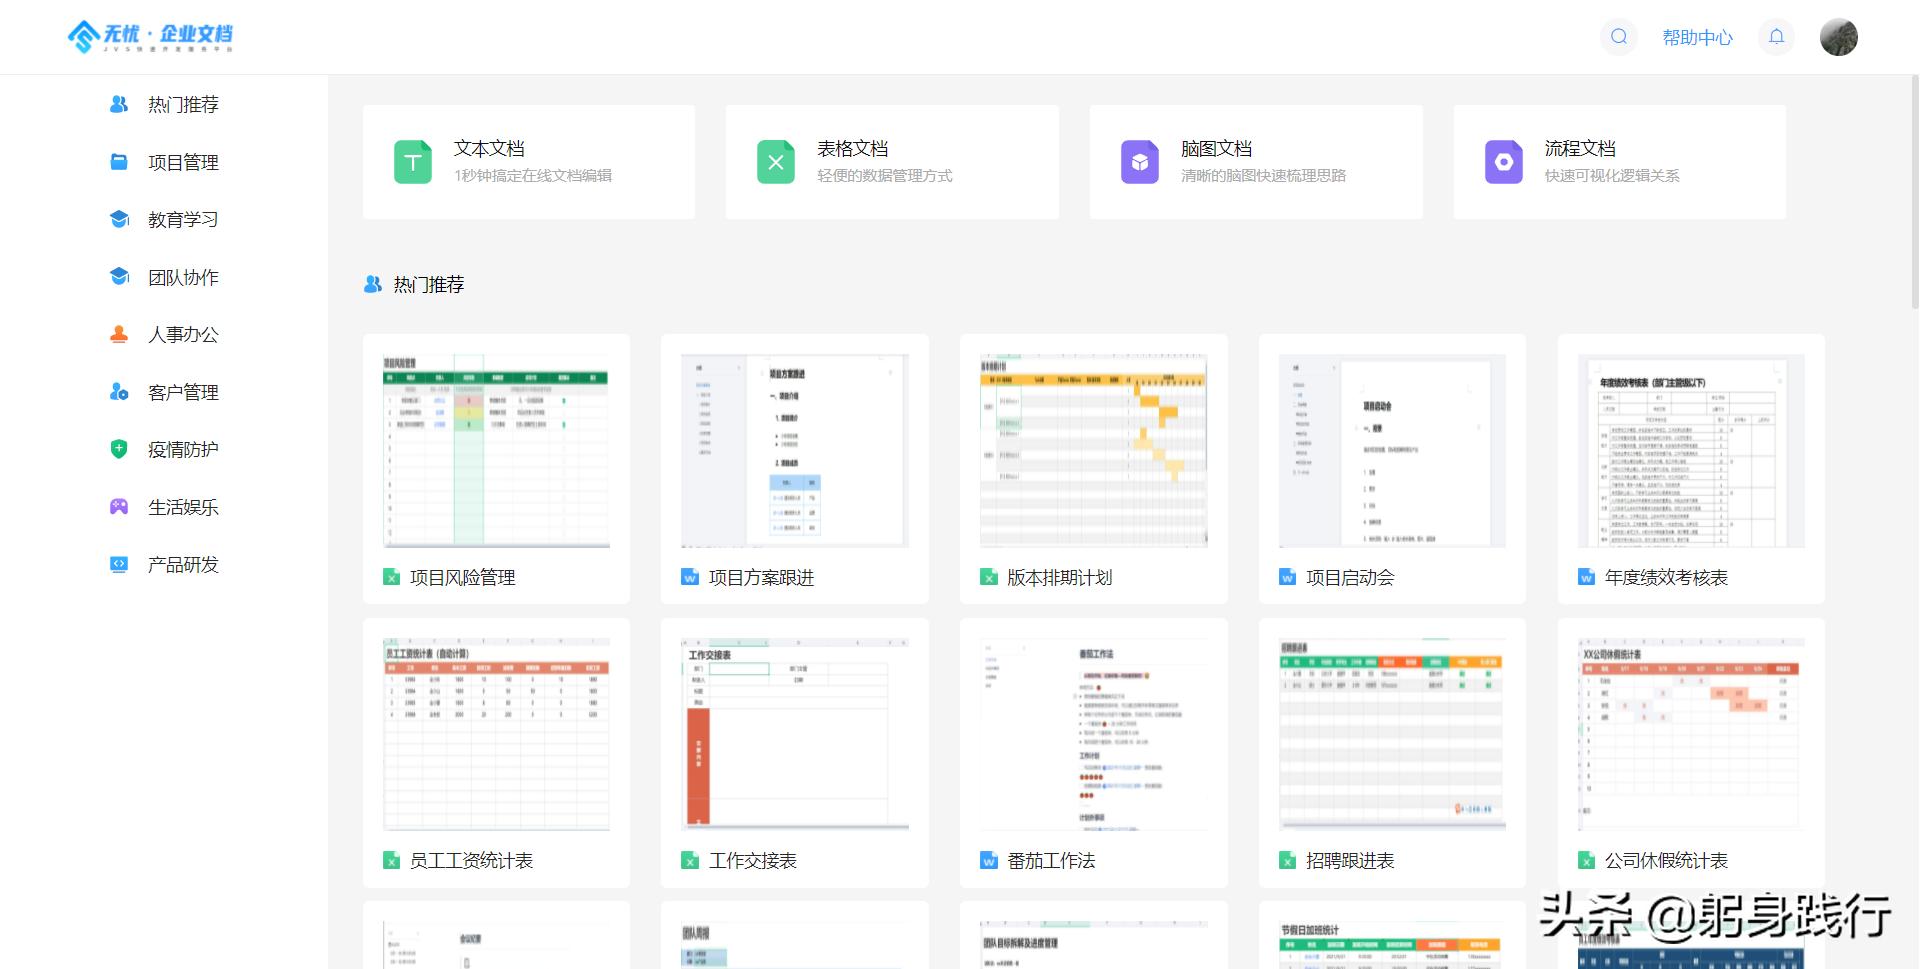
Task: Open the 工作交接表 template thumbnail
Action: pos(795,734)
